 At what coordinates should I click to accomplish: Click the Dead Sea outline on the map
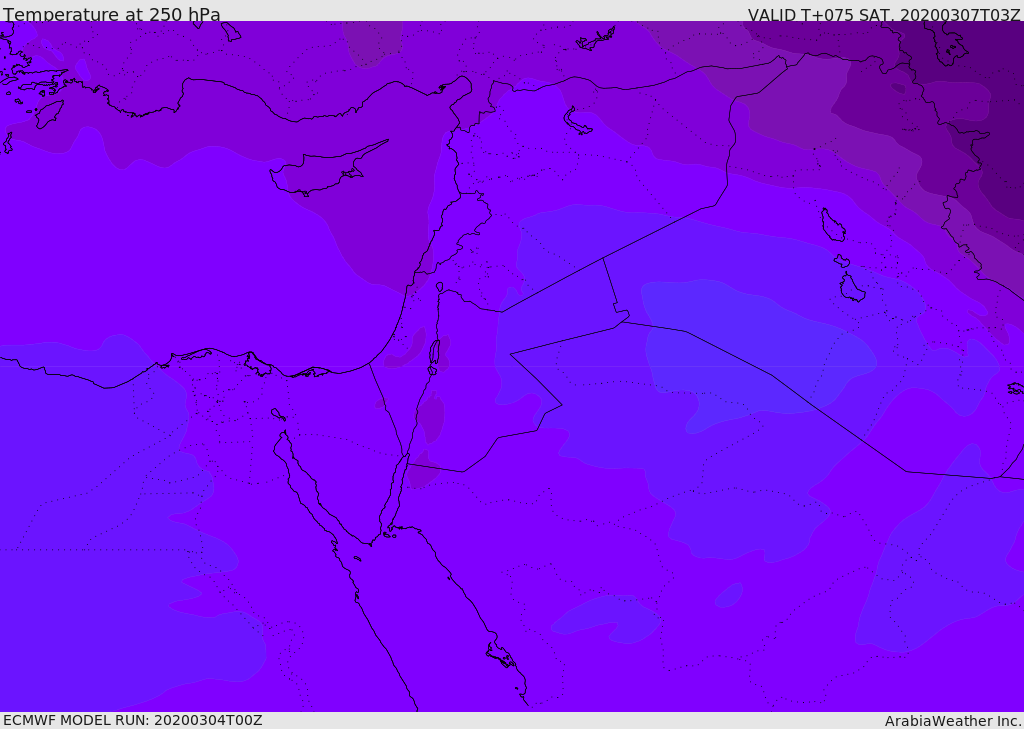coord(434,353)
